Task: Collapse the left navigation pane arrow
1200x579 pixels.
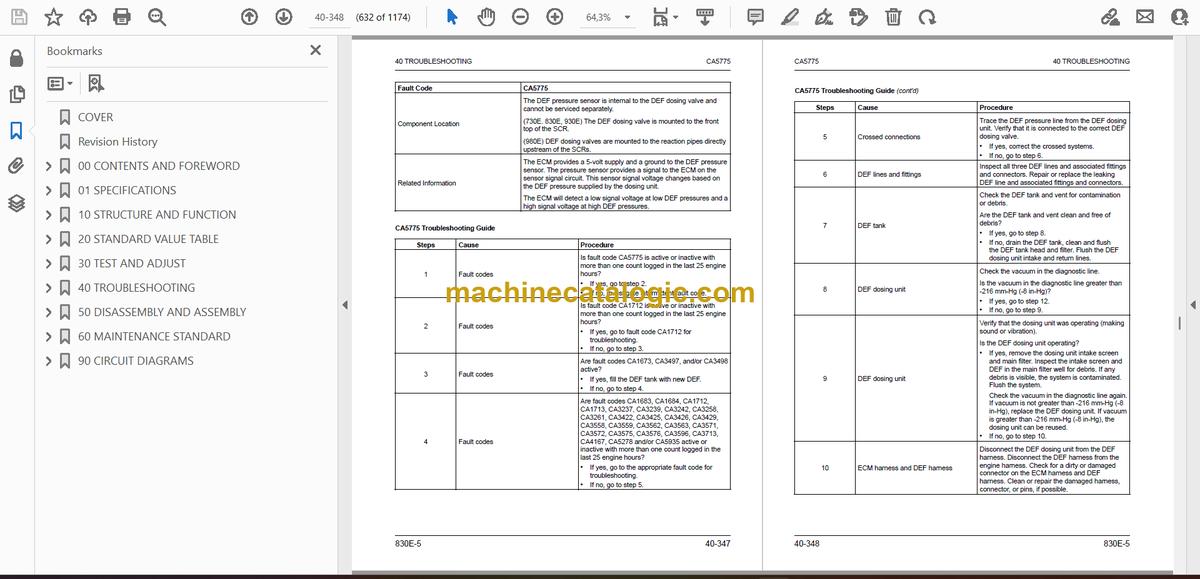Action: pyautogui.click(x=344, y=305)
